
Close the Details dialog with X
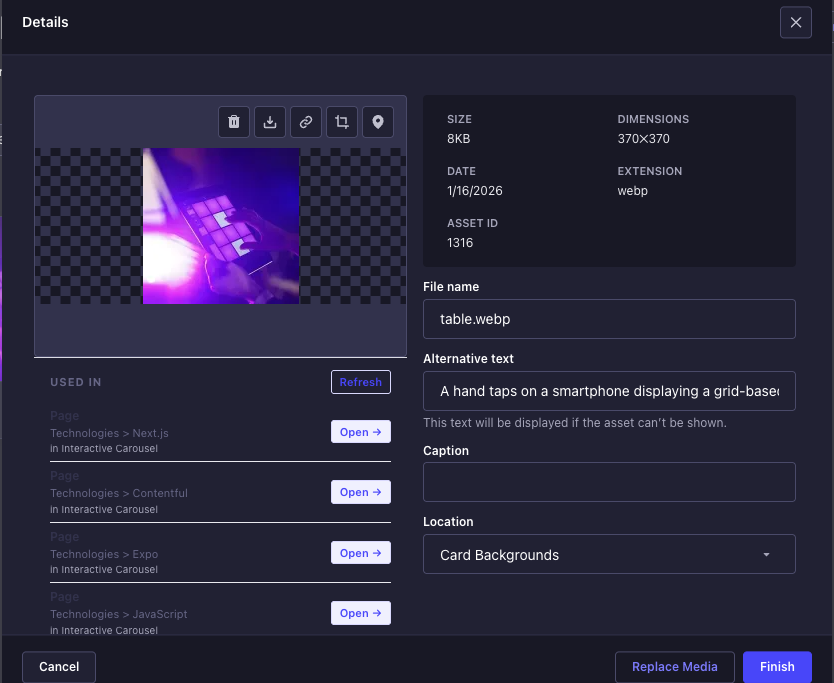pos(796,22)
